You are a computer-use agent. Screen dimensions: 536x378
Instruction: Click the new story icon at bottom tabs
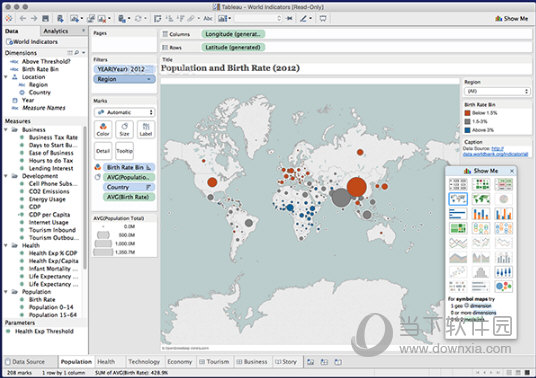[338, 362]
